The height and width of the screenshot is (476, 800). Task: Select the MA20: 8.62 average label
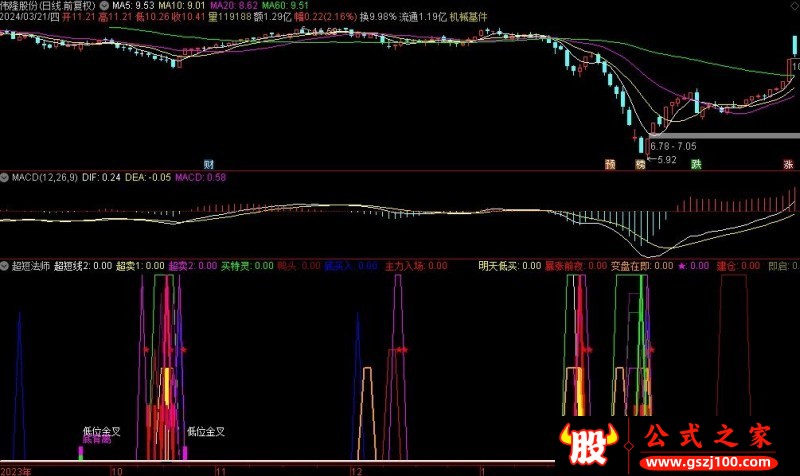click(x=234, y=6)
